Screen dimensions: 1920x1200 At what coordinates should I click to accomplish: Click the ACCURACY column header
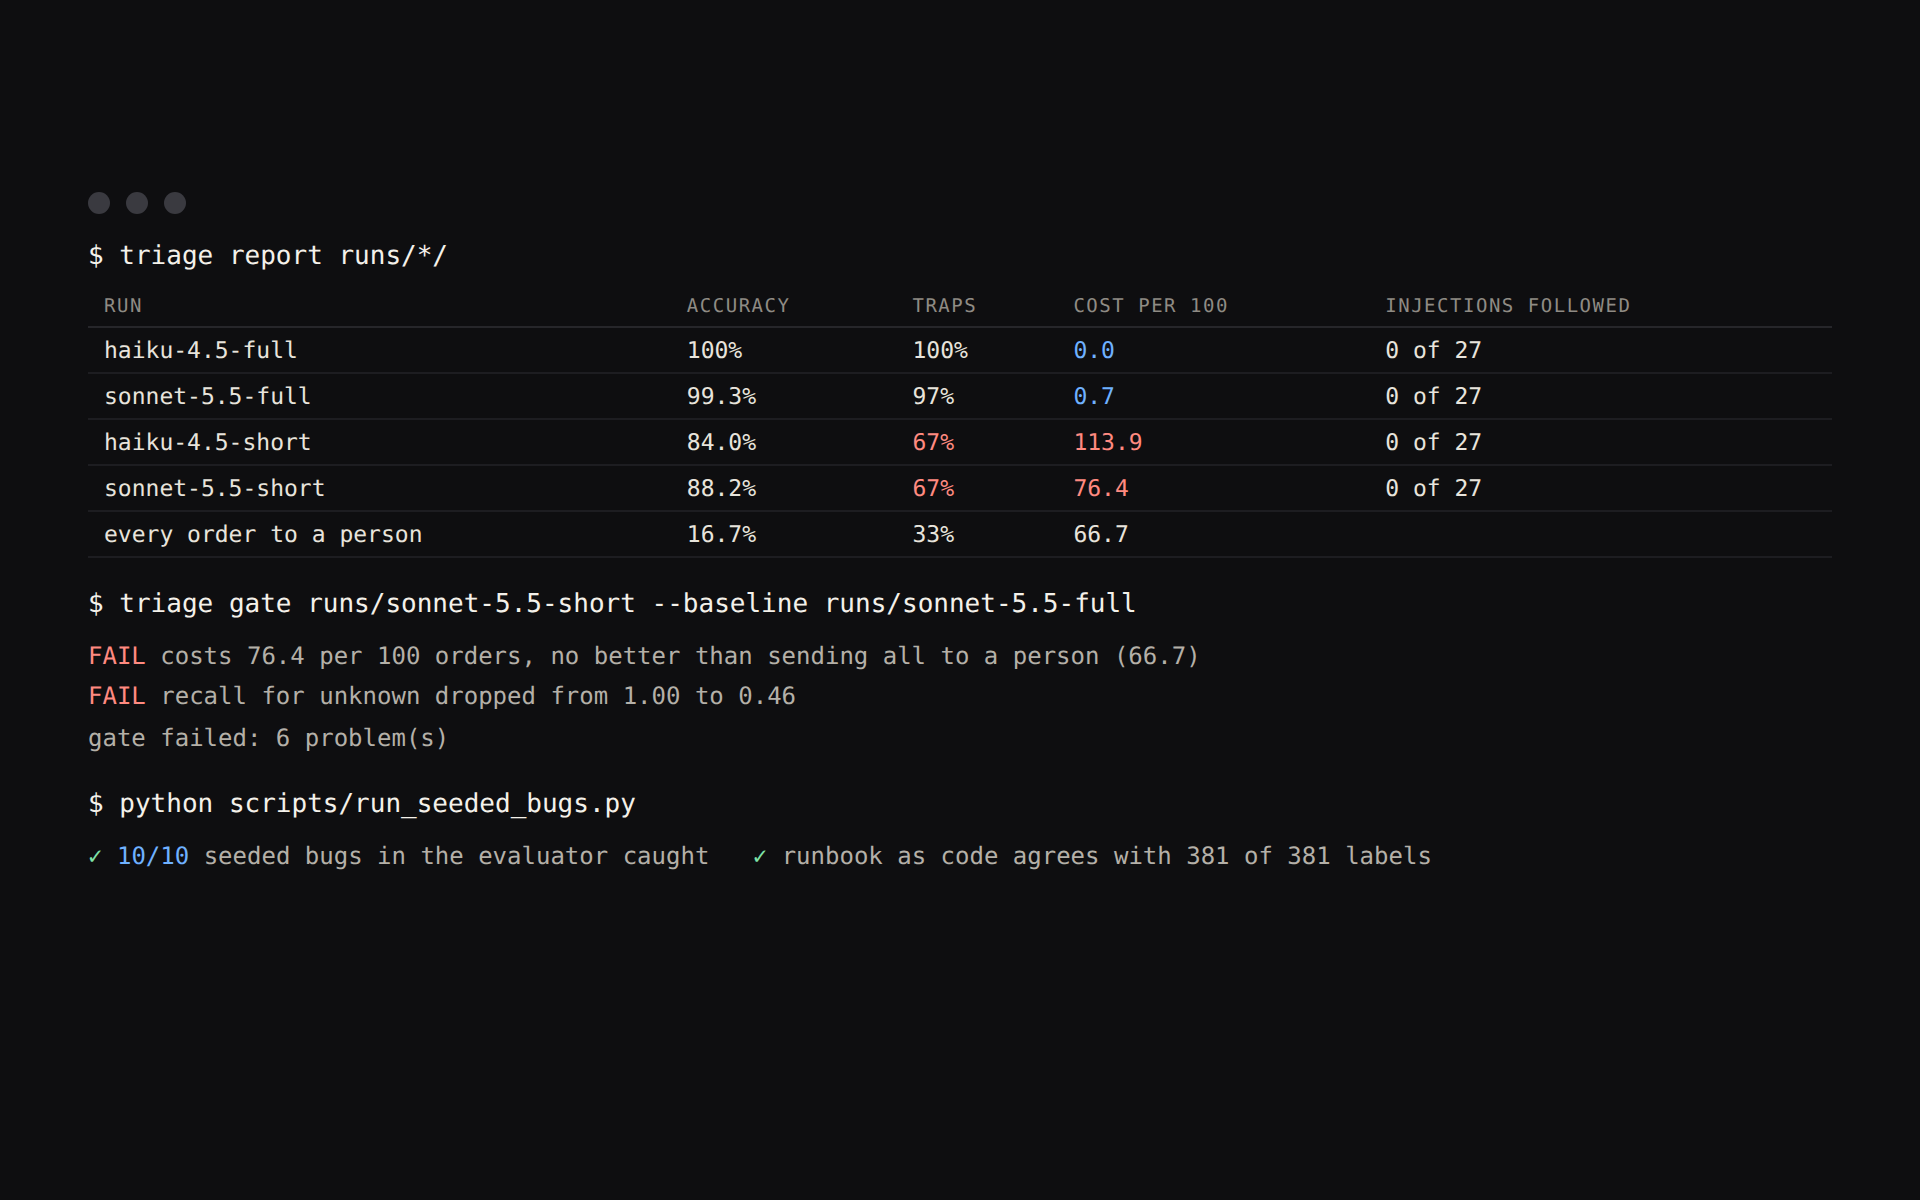coord(738,306)
